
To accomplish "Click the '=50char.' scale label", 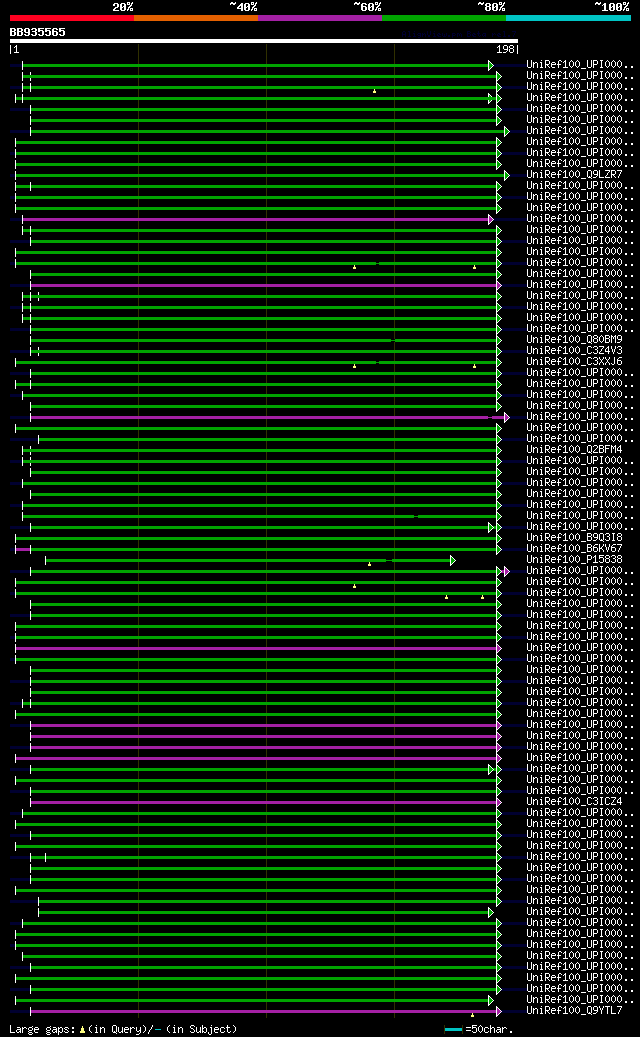I will click(489, 1029).
